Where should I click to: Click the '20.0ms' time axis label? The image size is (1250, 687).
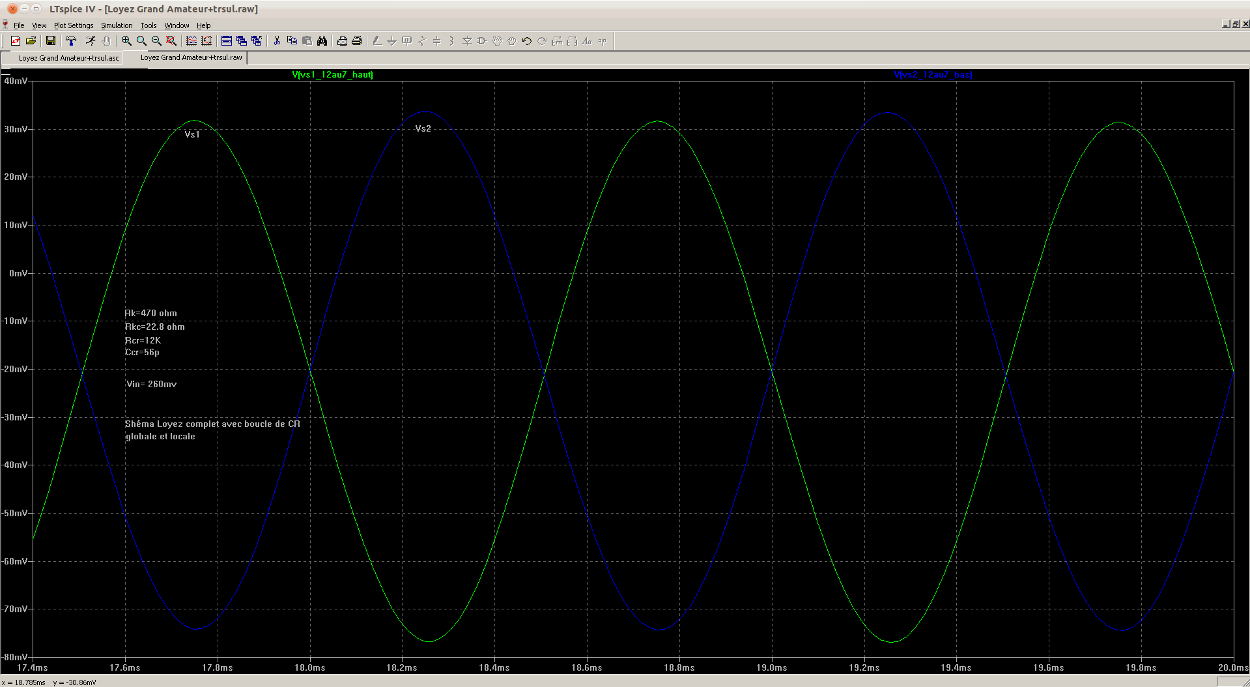pyautogui.click(x=1232, y=667)
